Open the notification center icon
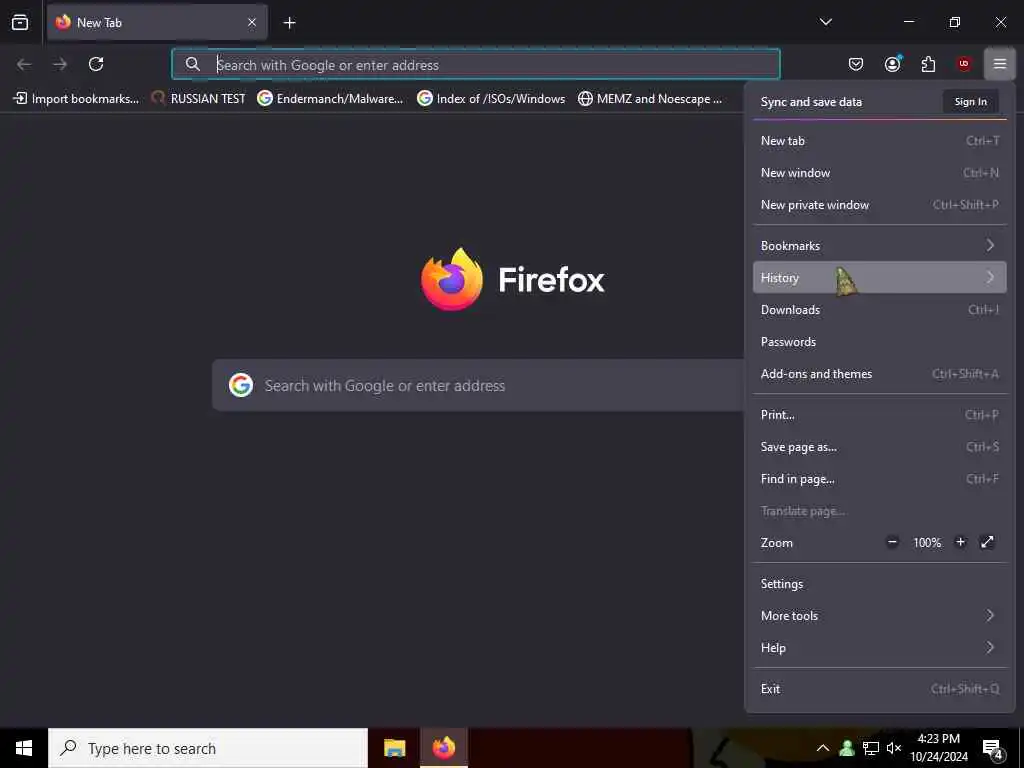The height and width of the screenshot is (768, 1024). (993, 749)
